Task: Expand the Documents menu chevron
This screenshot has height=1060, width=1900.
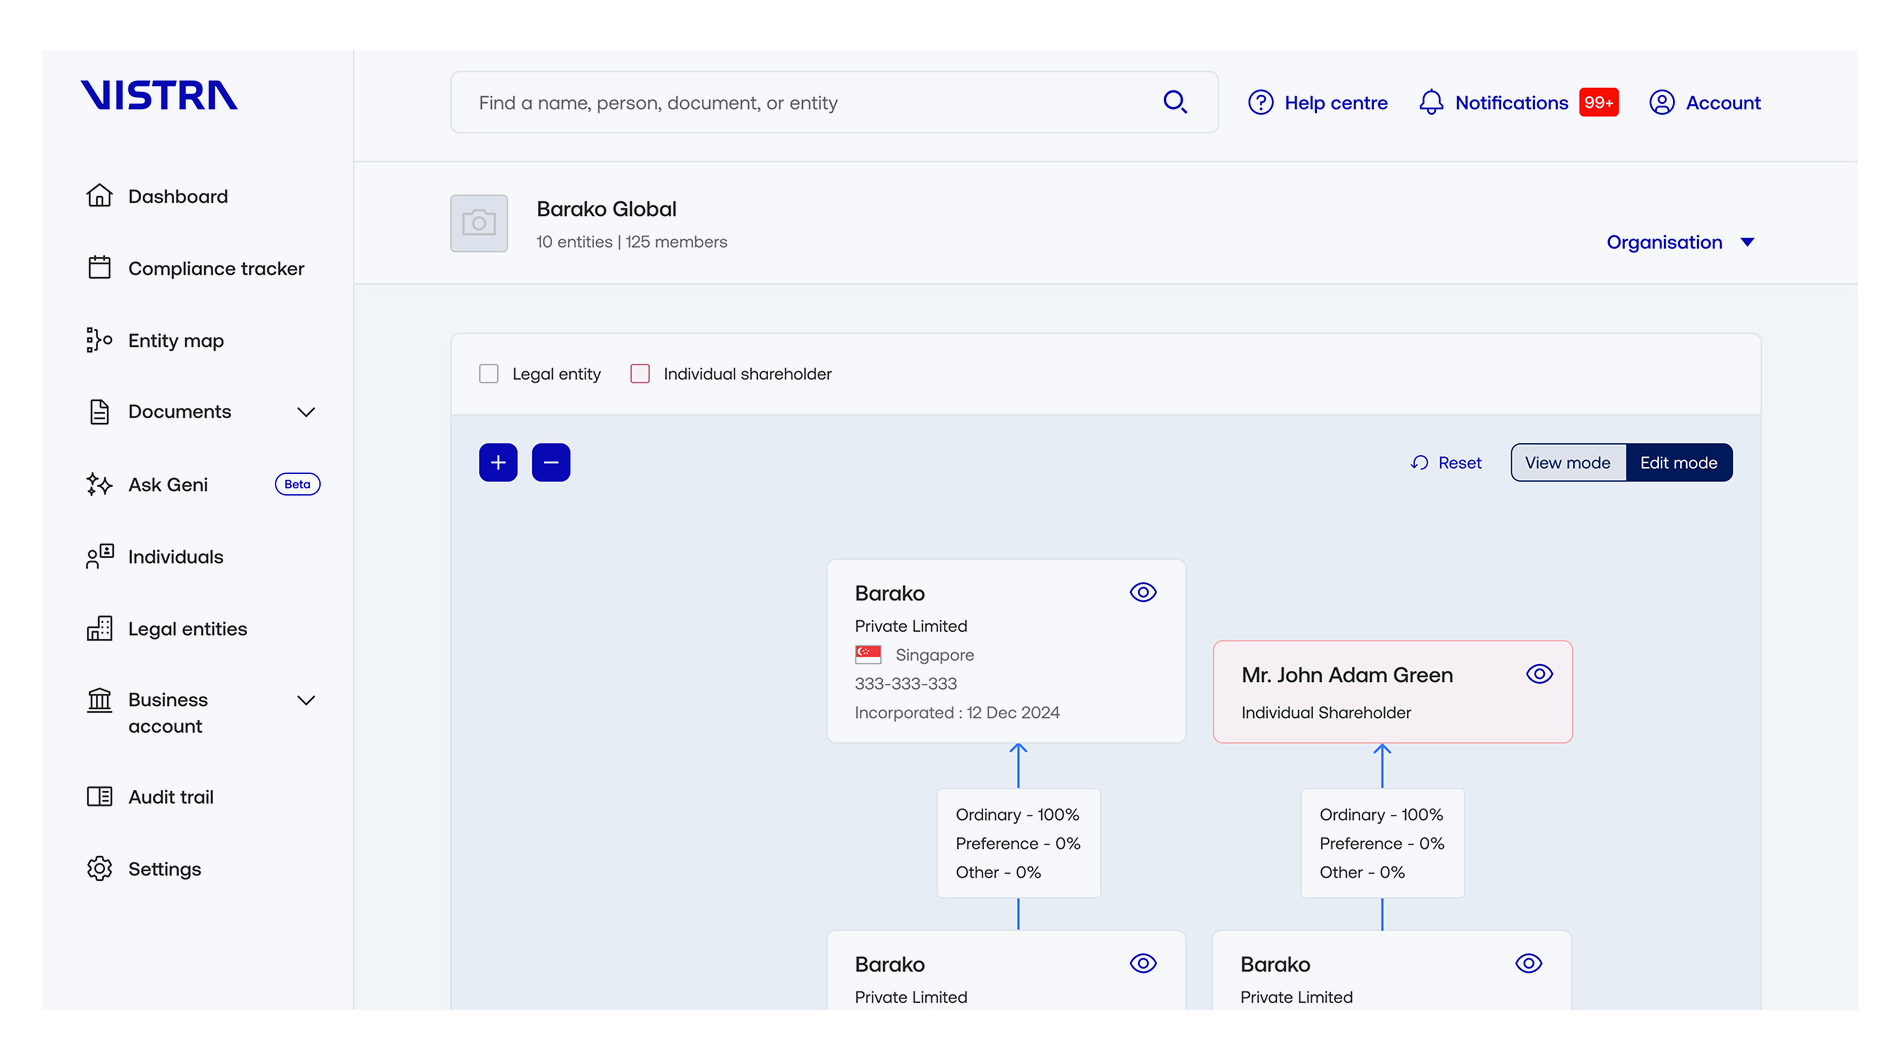Action: (x=306, y=412)
